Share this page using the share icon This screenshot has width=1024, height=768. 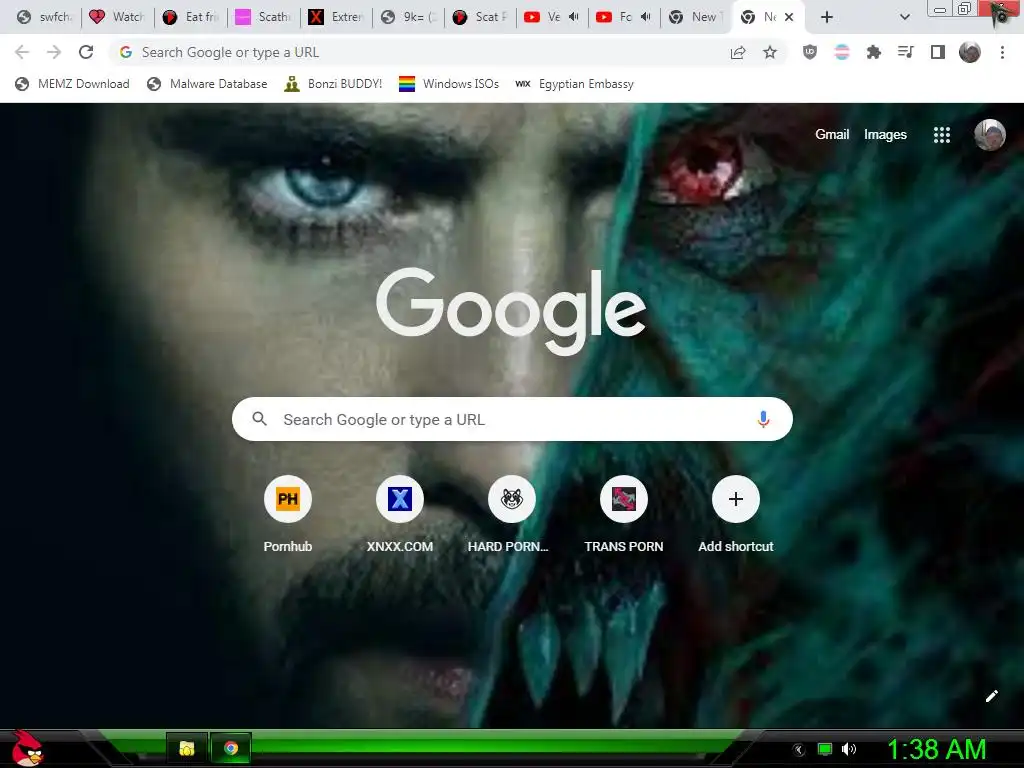pyautogui.click(x=738, y=52)
